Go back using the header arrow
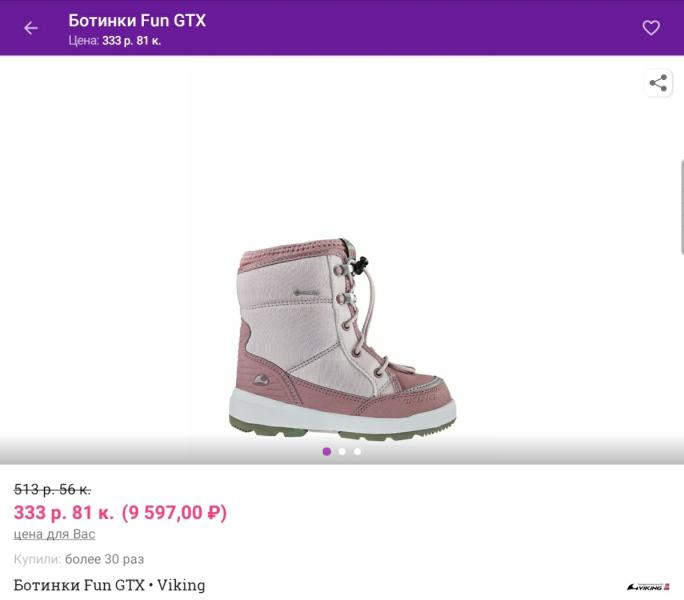Viewport: 684px width, 600px height. pyautogui.click(x=31, y=28)
